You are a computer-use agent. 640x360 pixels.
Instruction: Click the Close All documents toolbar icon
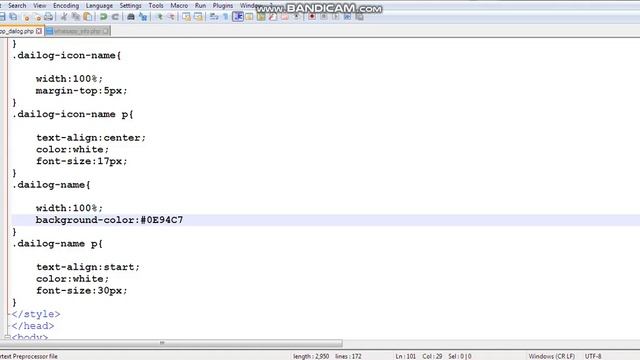point(37,17)
